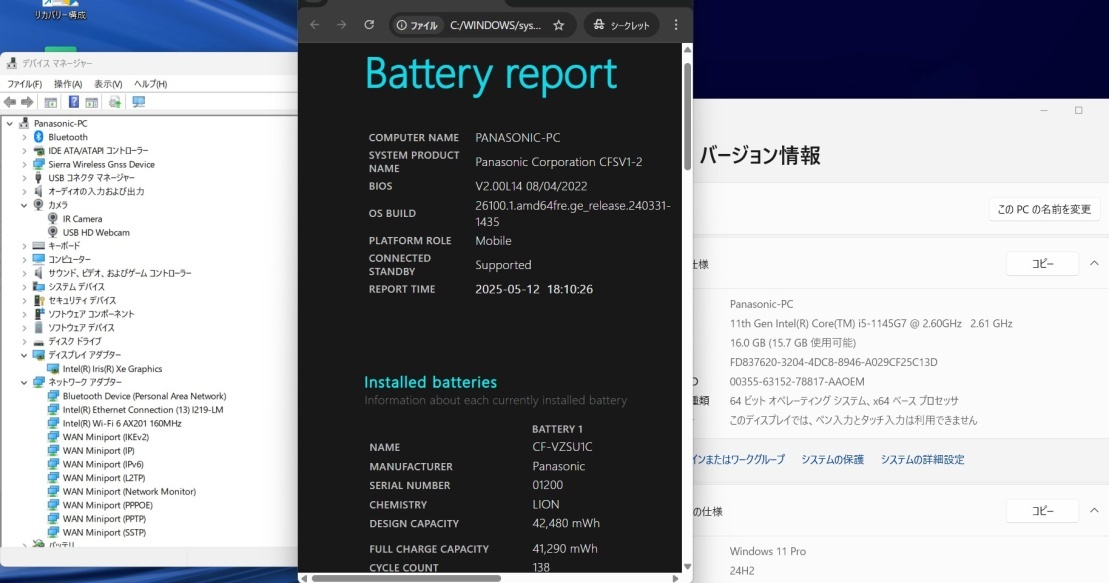The height and width of the screenshot is (583, 1109).
Task: Select the Bluetooth icon in device tree
Action: (39, 137)
